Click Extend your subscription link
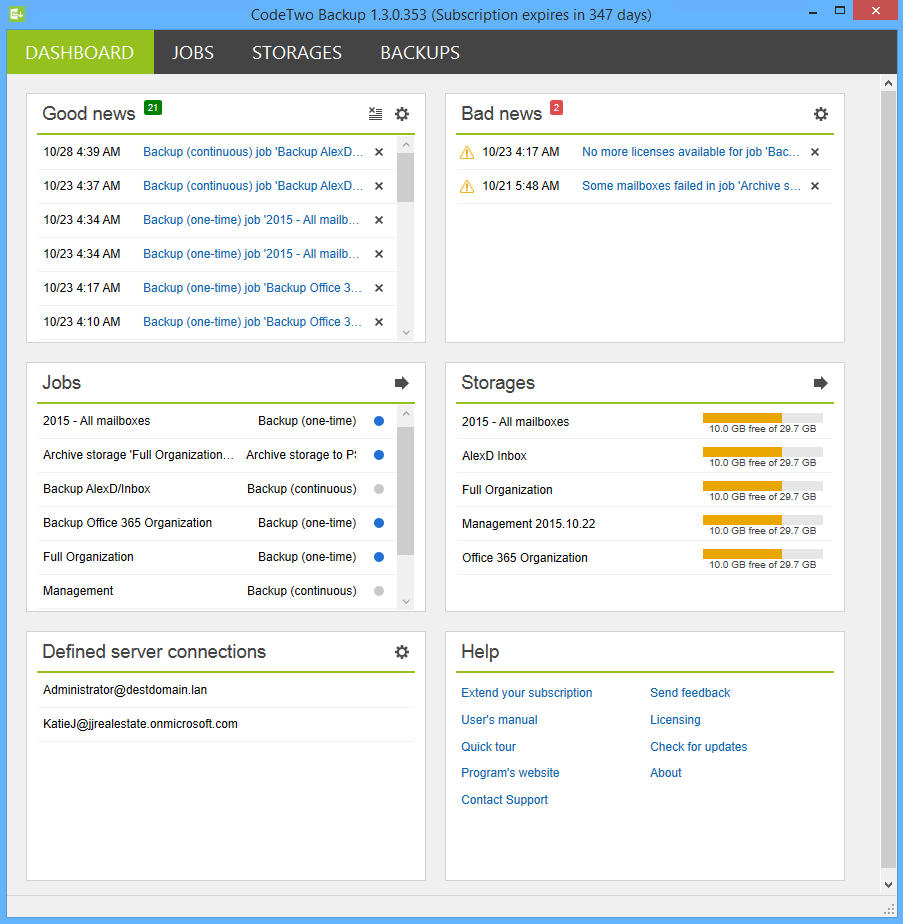Image resolution: width=903 pixels, height=924 pixels. pos(526,693)
